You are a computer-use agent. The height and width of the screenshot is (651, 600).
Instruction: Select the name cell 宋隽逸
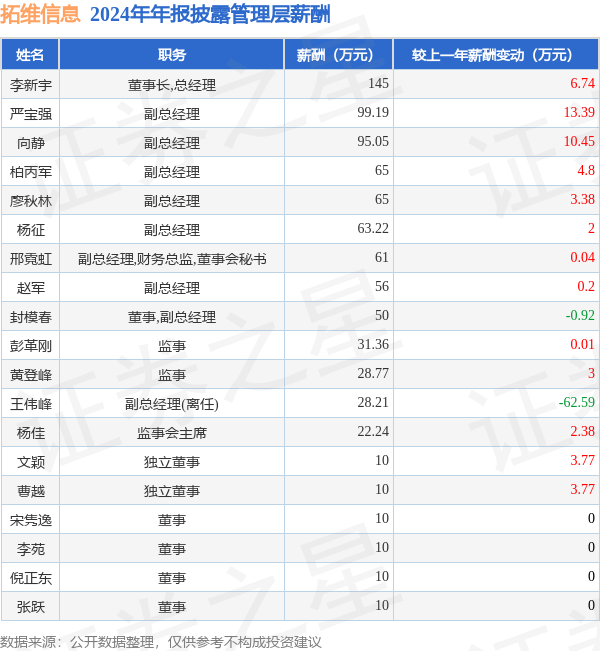point(31,521)
